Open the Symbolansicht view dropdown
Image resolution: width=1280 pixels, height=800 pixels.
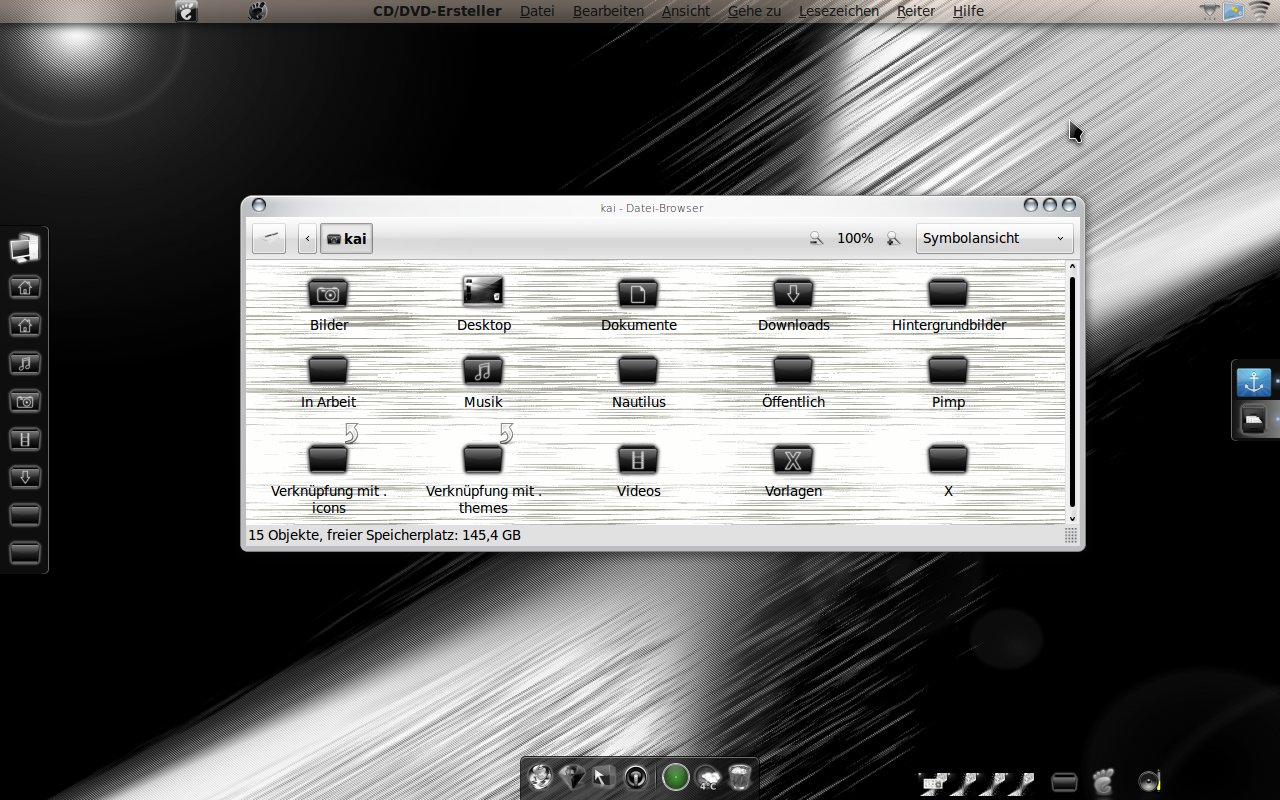994,238
